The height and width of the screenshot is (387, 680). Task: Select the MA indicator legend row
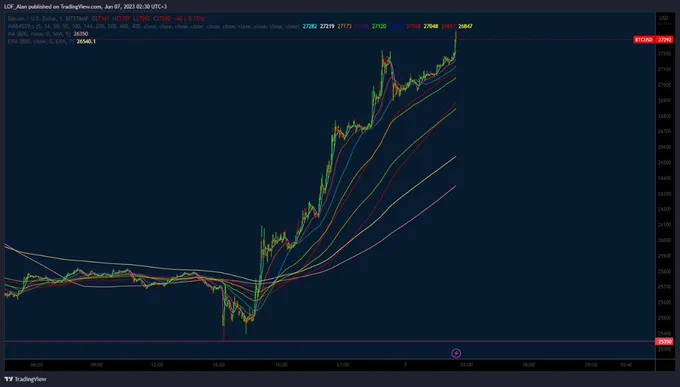48,34
